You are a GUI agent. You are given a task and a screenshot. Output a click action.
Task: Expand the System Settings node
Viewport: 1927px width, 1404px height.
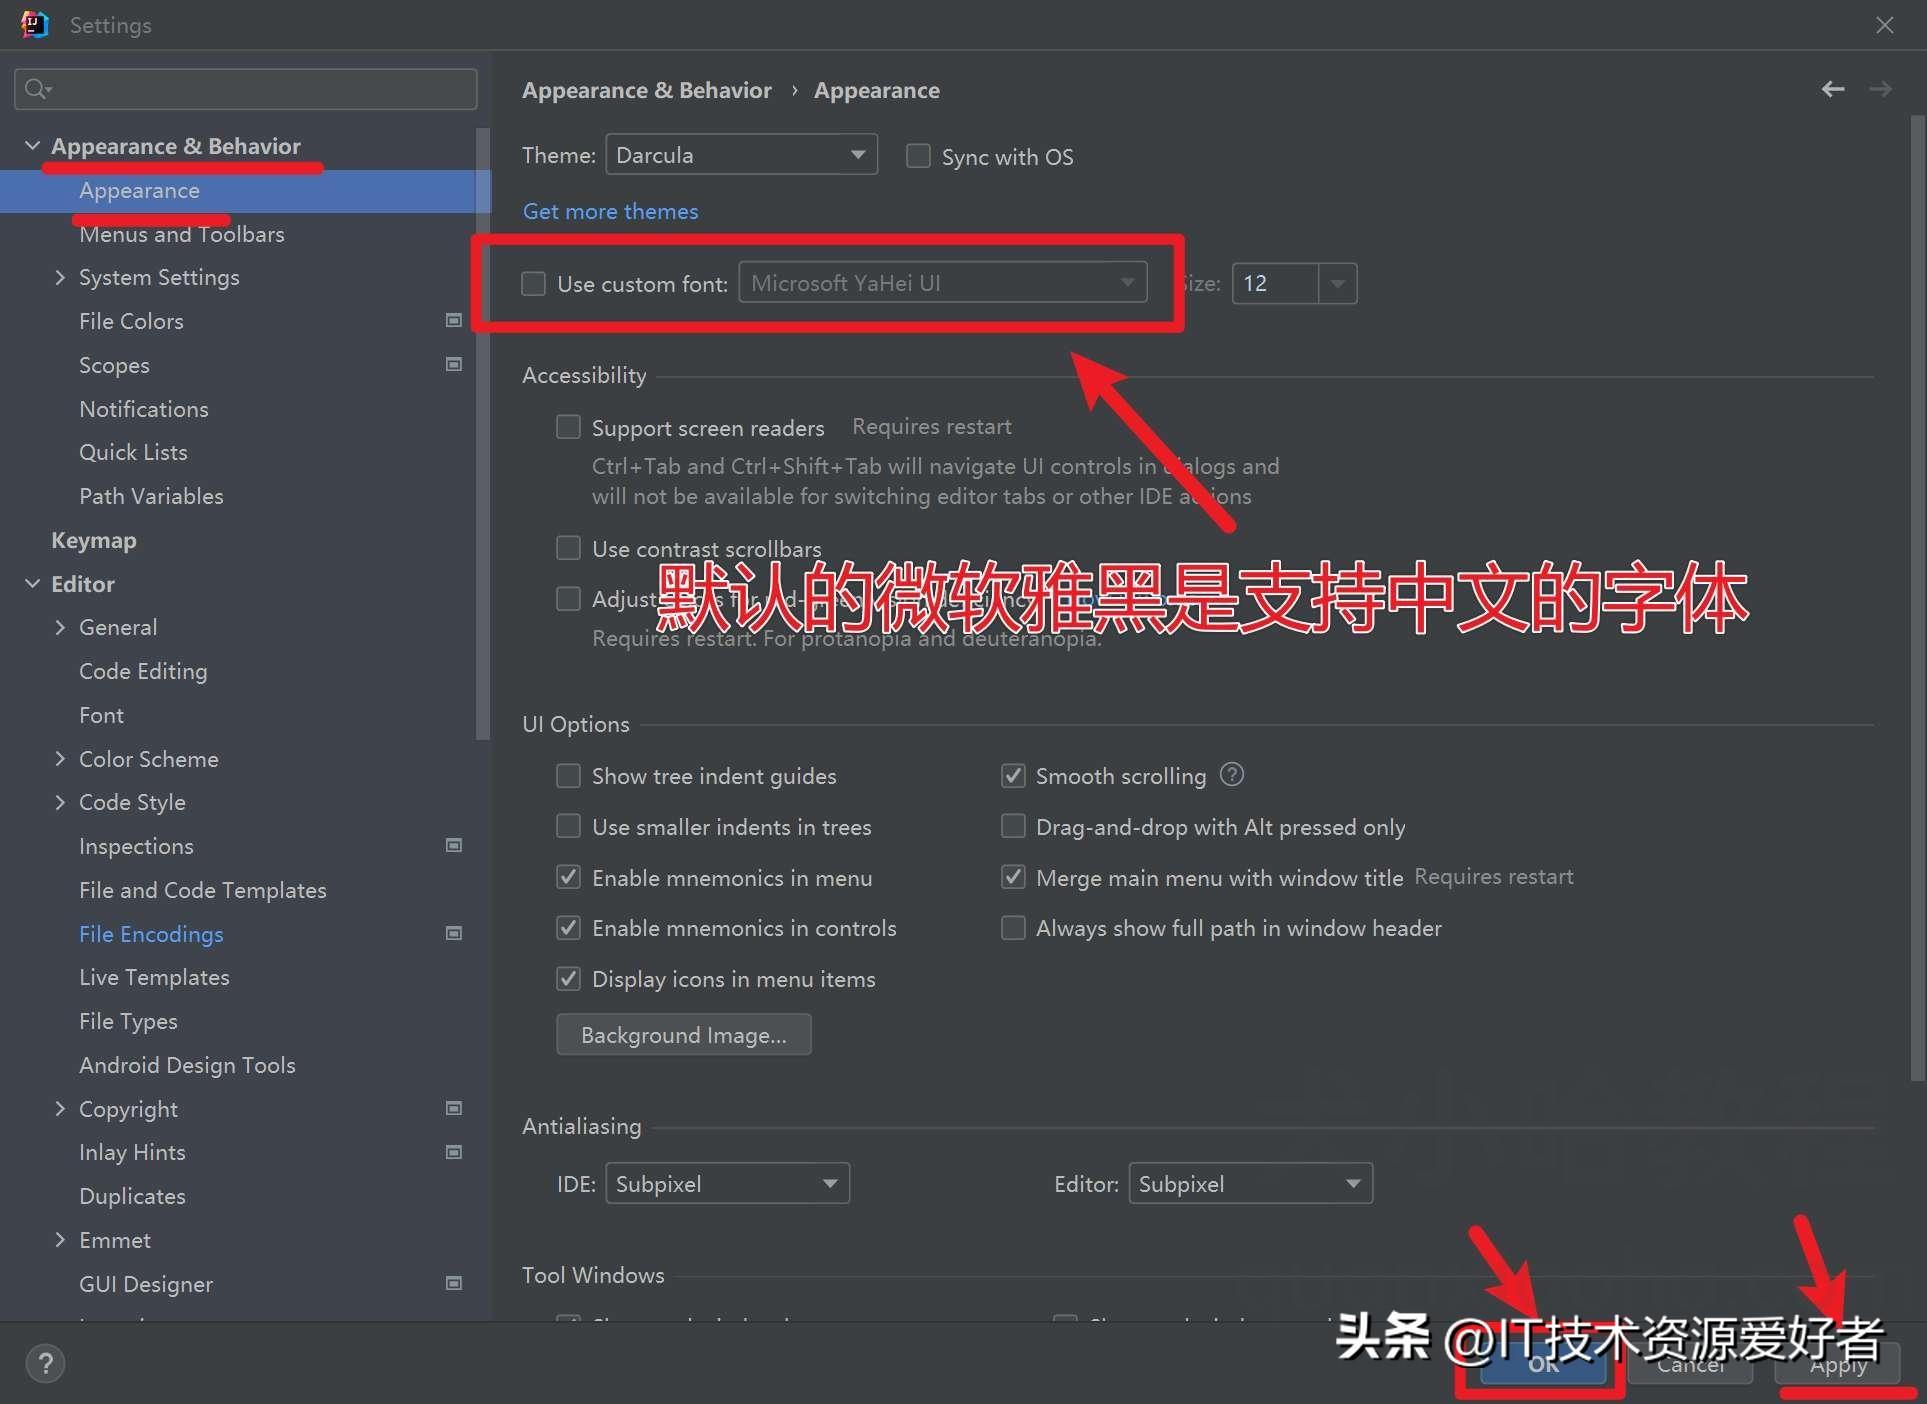click(60, 277)
